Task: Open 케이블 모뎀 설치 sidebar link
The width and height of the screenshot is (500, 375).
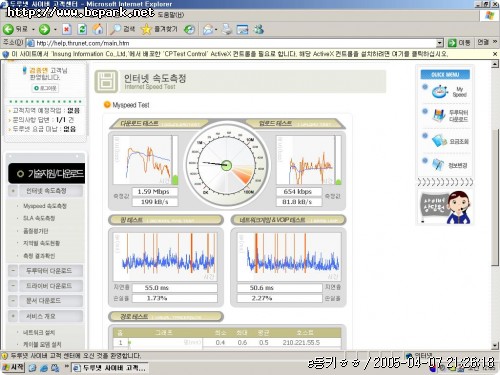Action: pyautogui.click(x=42, y=344)
